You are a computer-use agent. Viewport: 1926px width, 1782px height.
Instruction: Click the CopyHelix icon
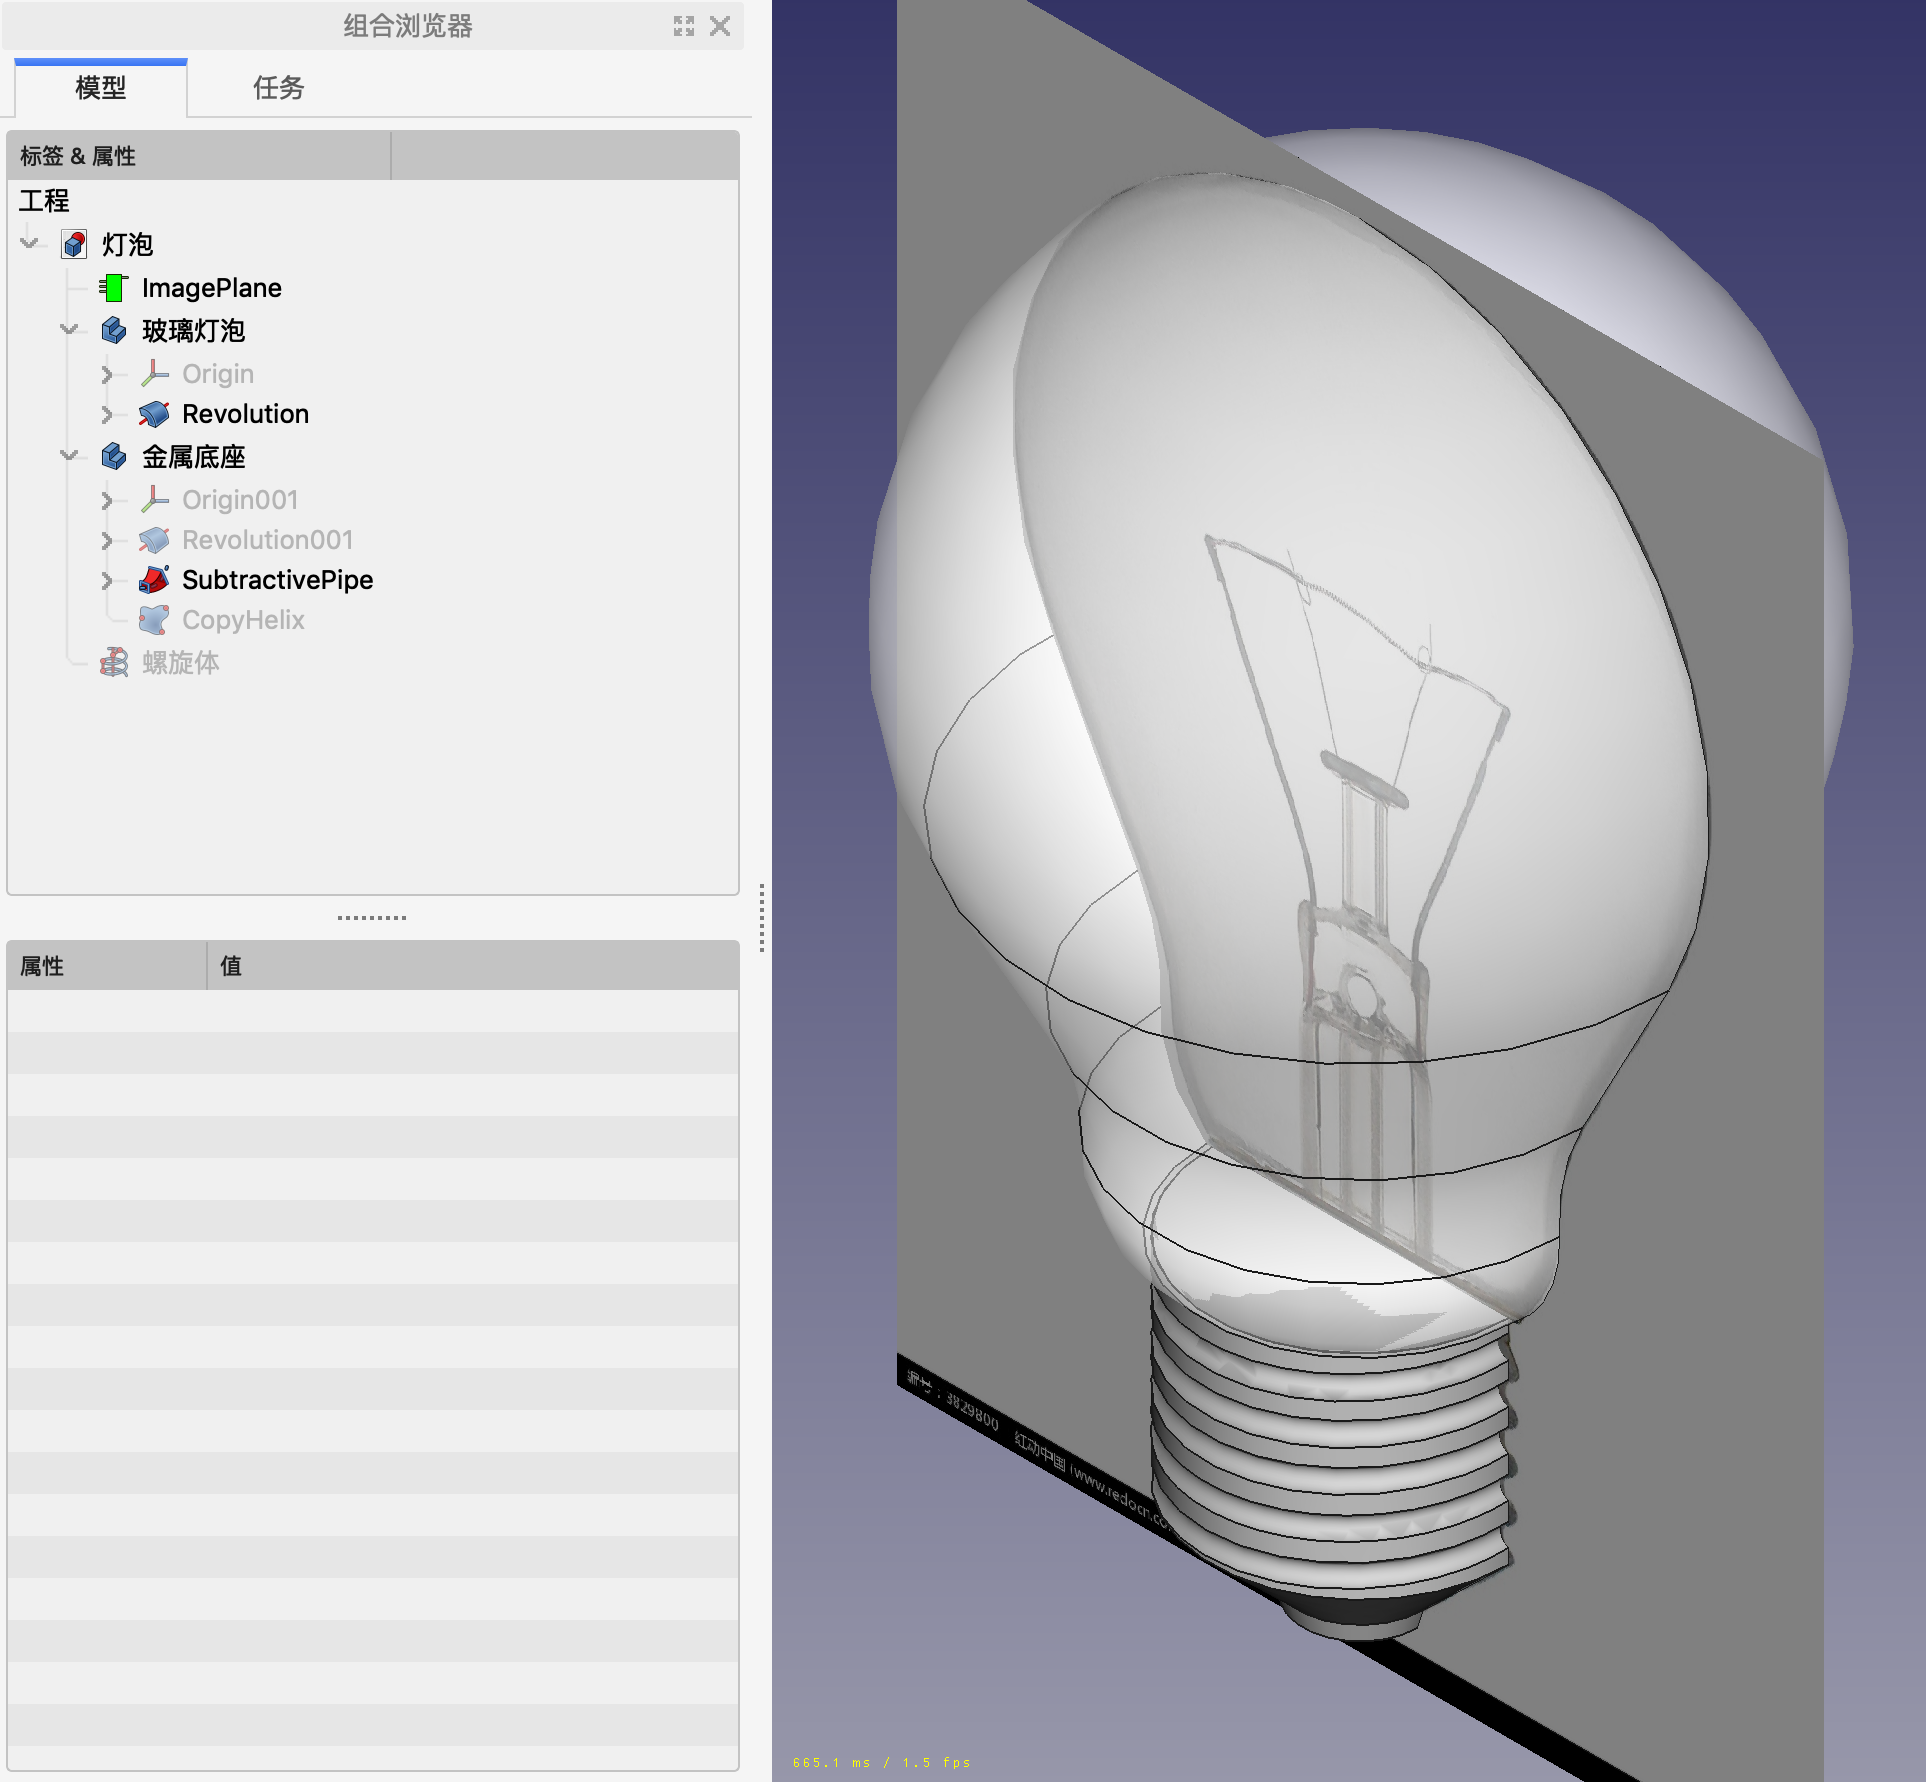(154, 620)
